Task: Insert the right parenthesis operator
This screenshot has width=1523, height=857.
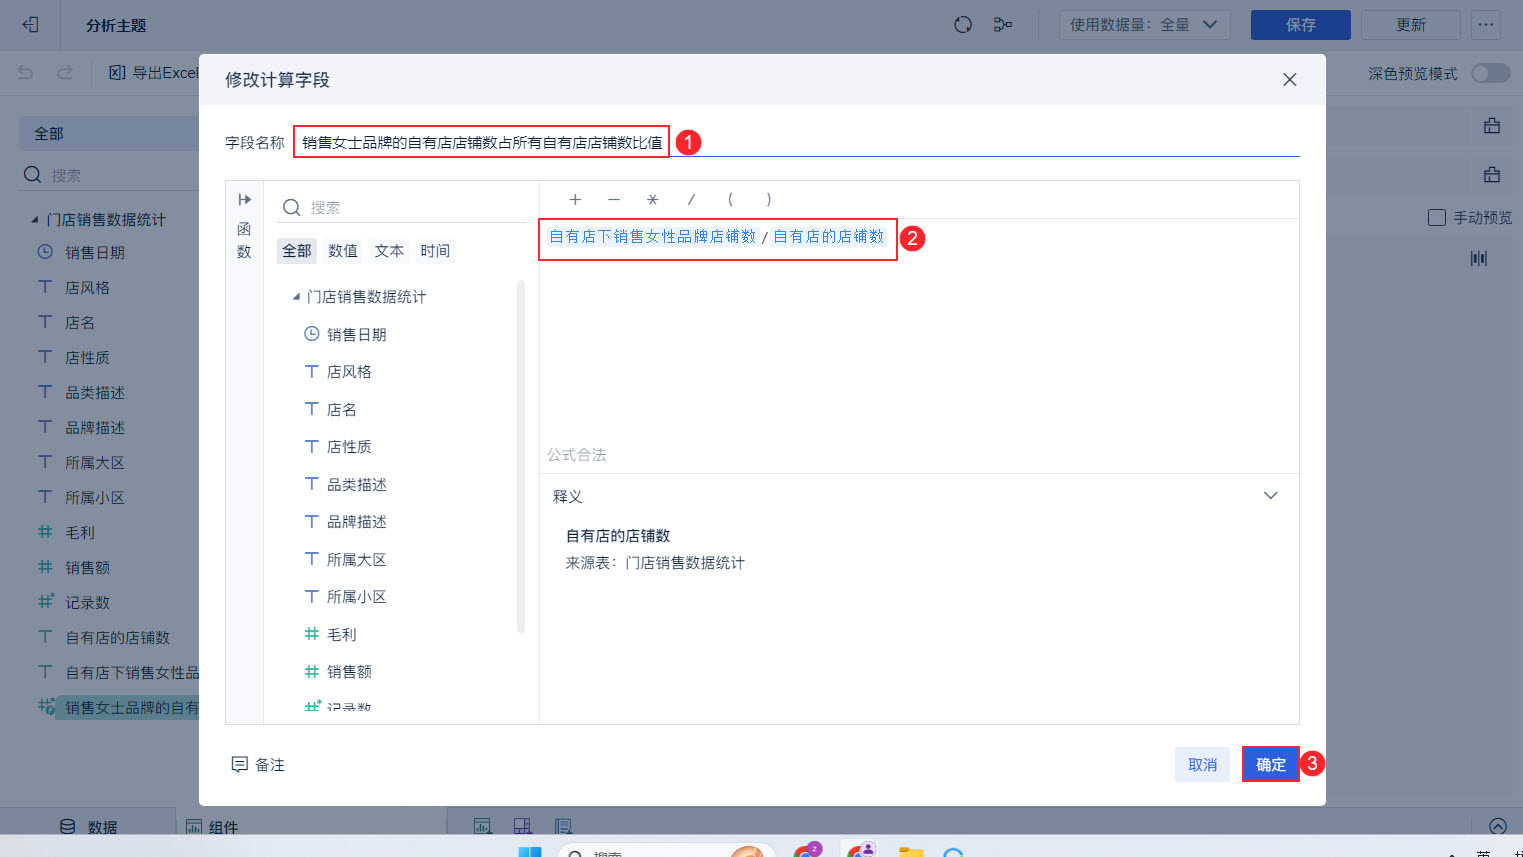Action: coord(768,200)
